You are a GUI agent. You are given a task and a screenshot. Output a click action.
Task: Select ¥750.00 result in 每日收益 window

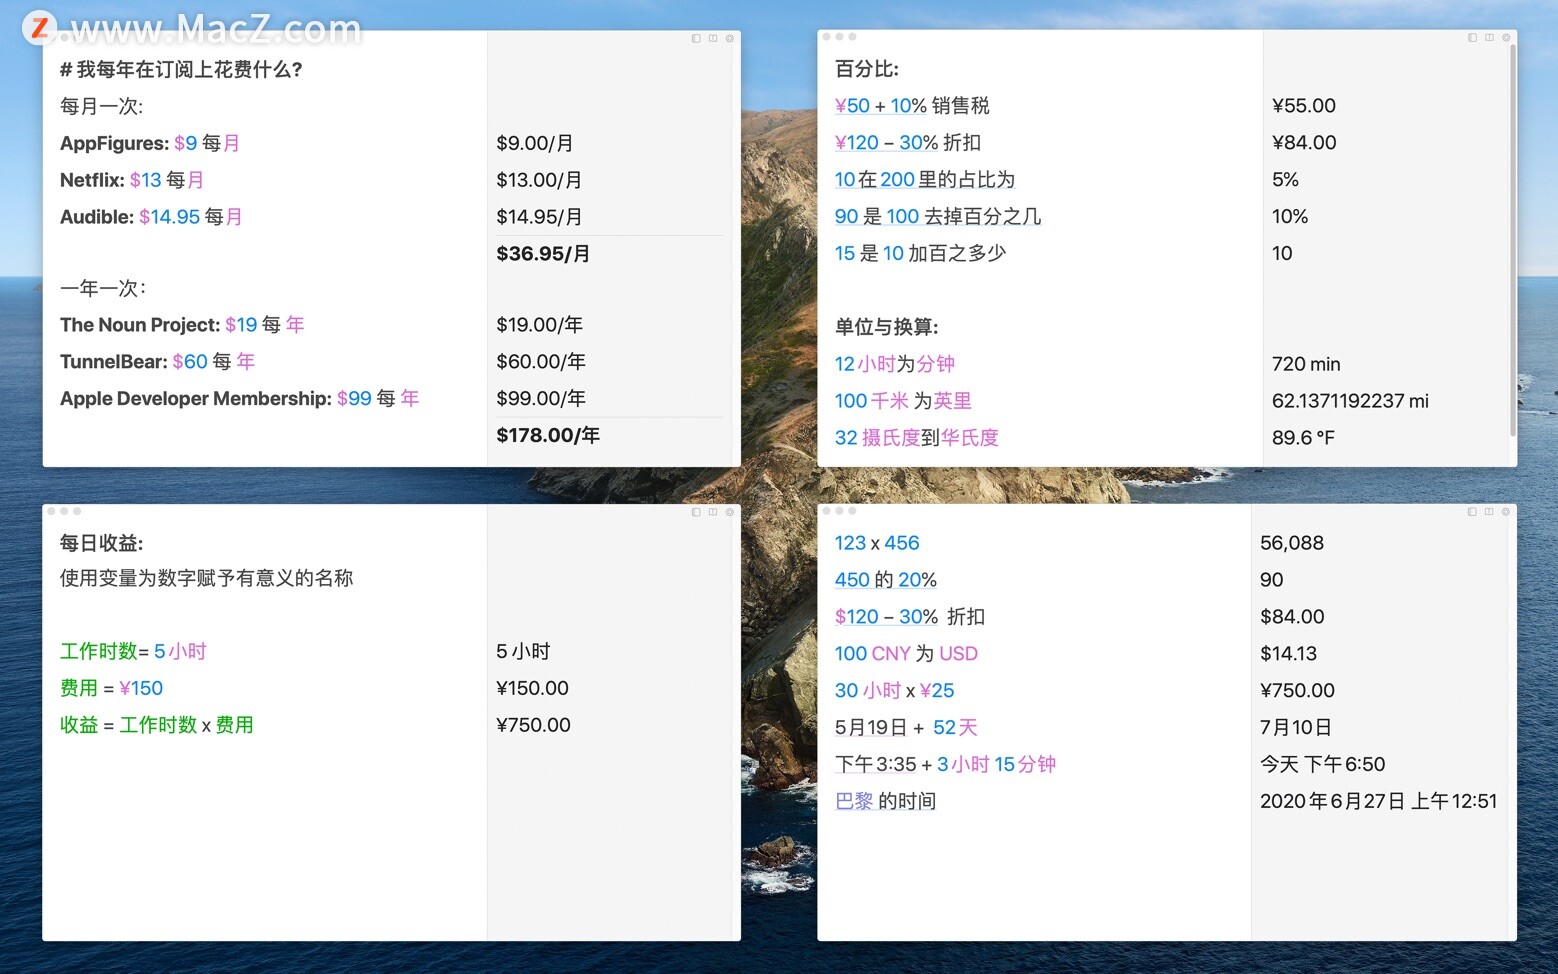click(x=533, y=726)
